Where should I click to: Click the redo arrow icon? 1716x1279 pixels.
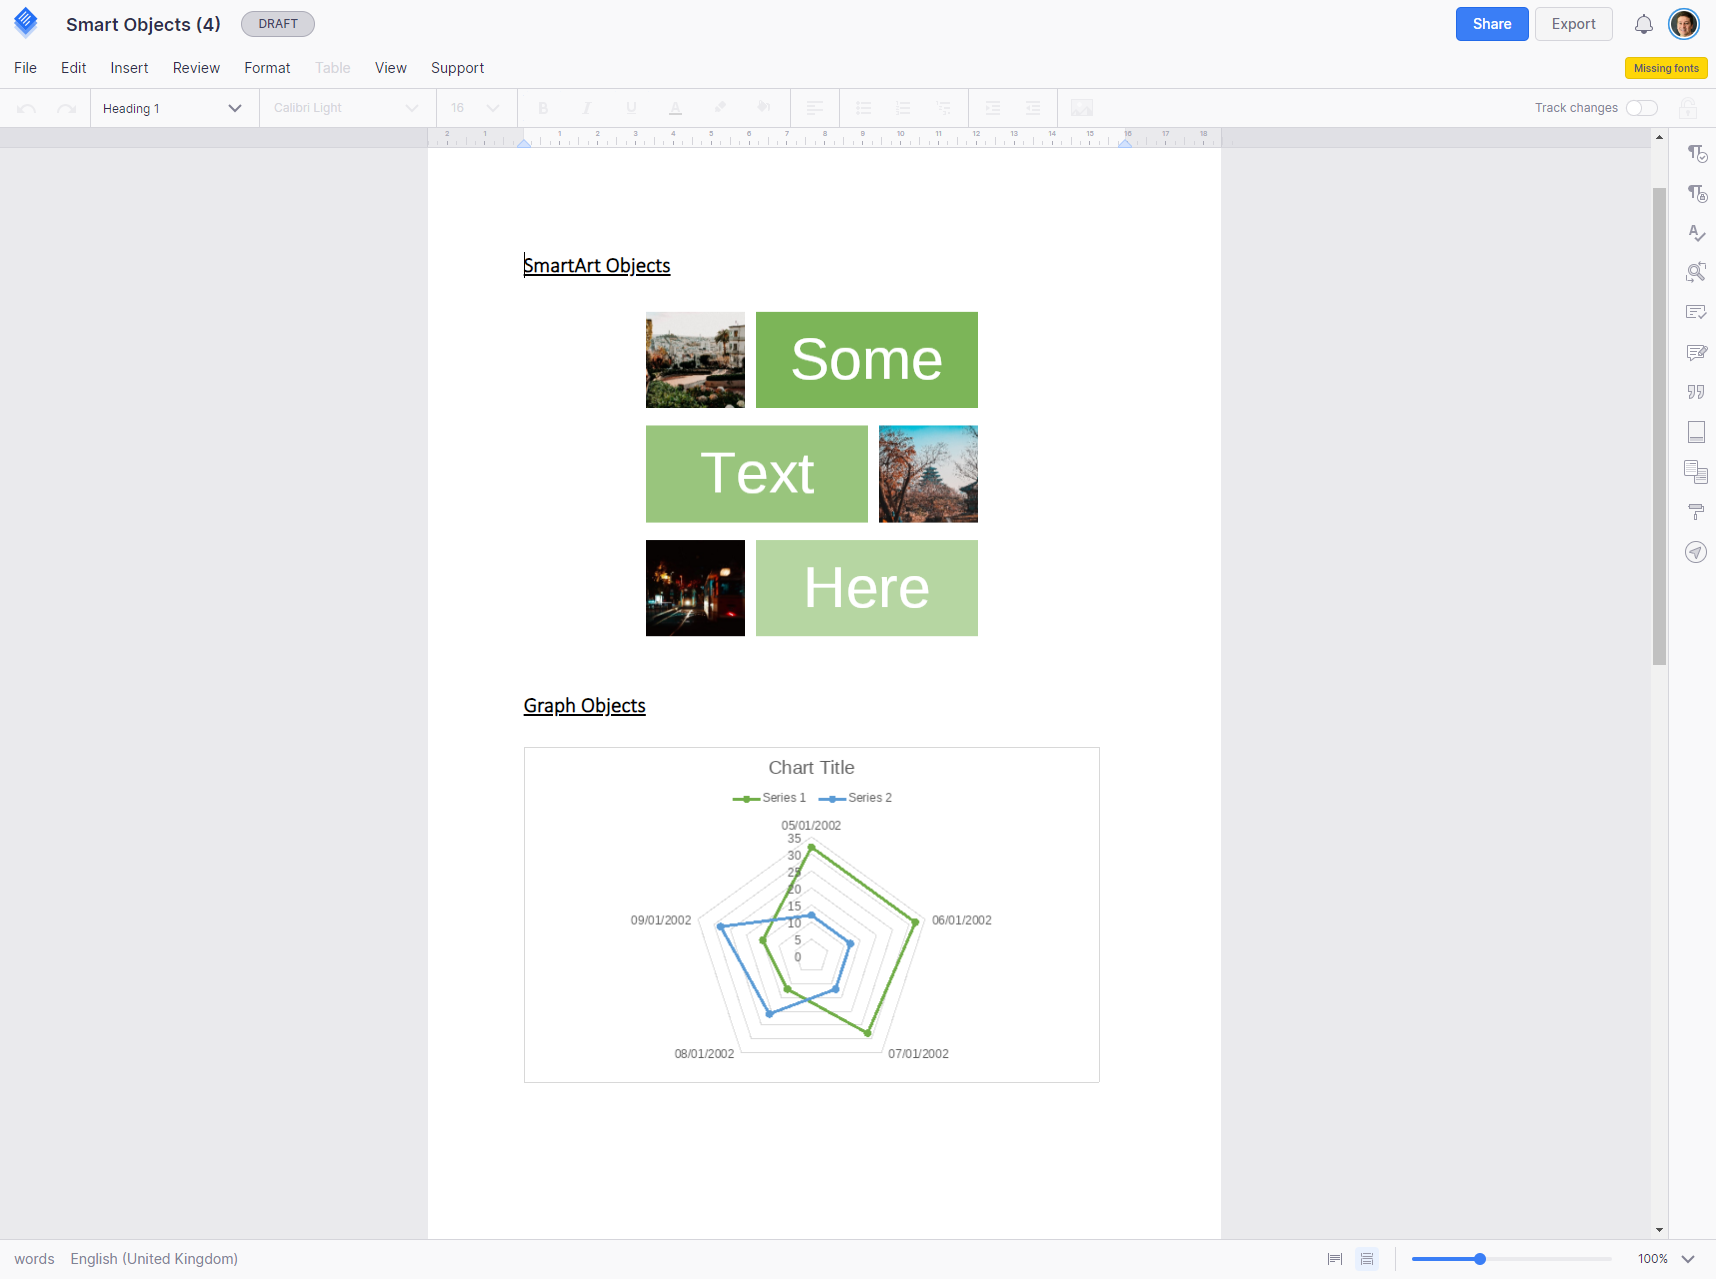[66, 108]
